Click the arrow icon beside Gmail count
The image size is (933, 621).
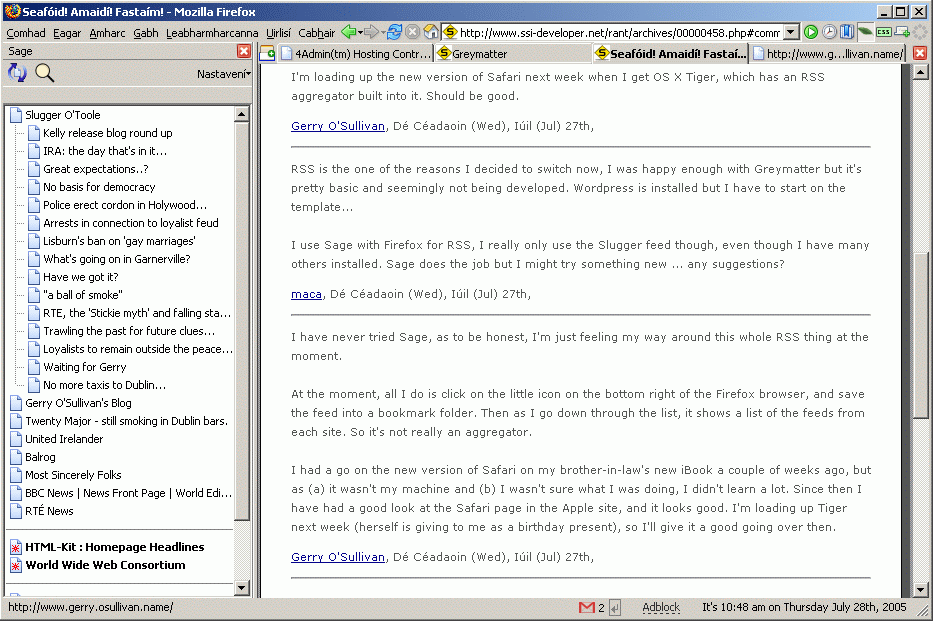tap(615, 607)
